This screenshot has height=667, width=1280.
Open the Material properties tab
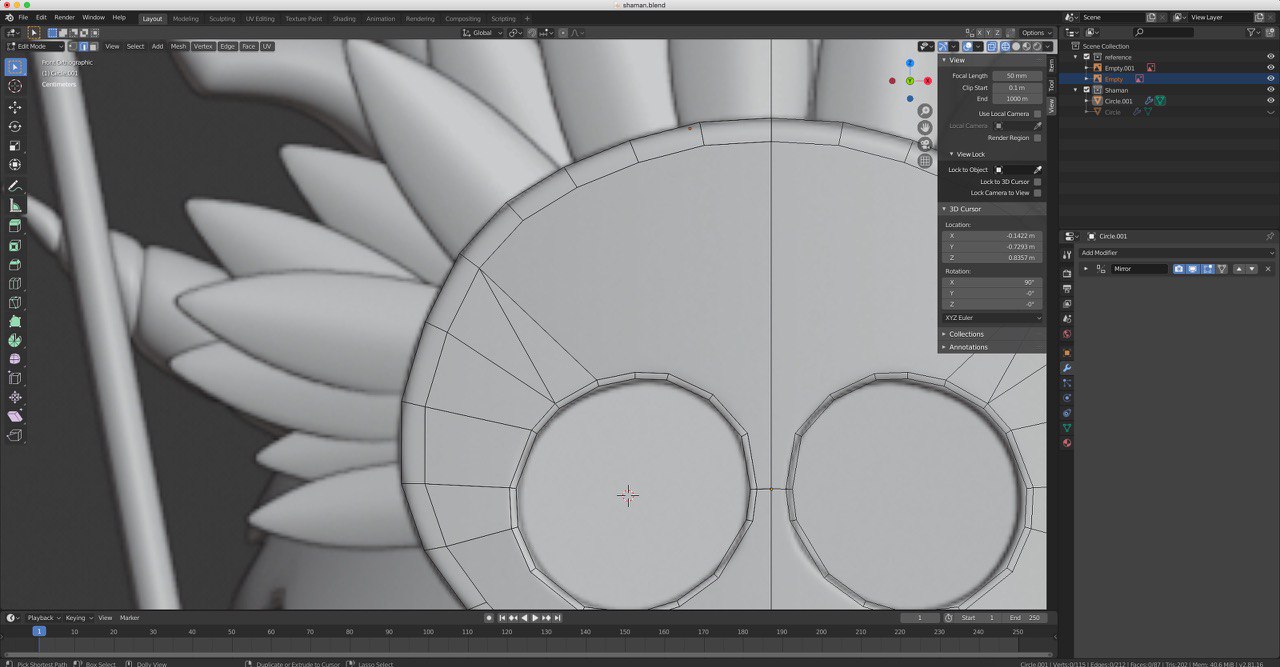coord(1067,443)
